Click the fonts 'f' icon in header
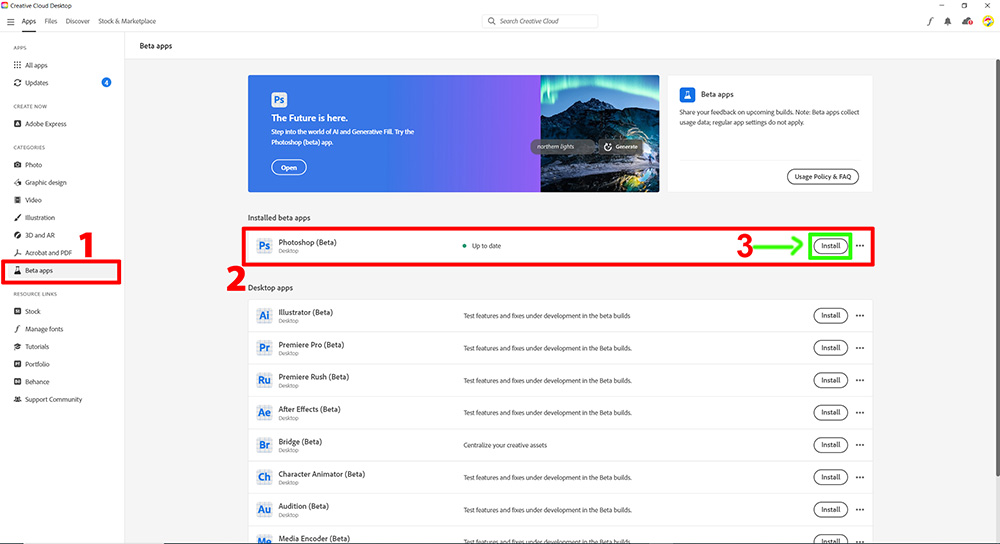The image size is (1000, 544). pyautogui.click(x=929, y=21)
